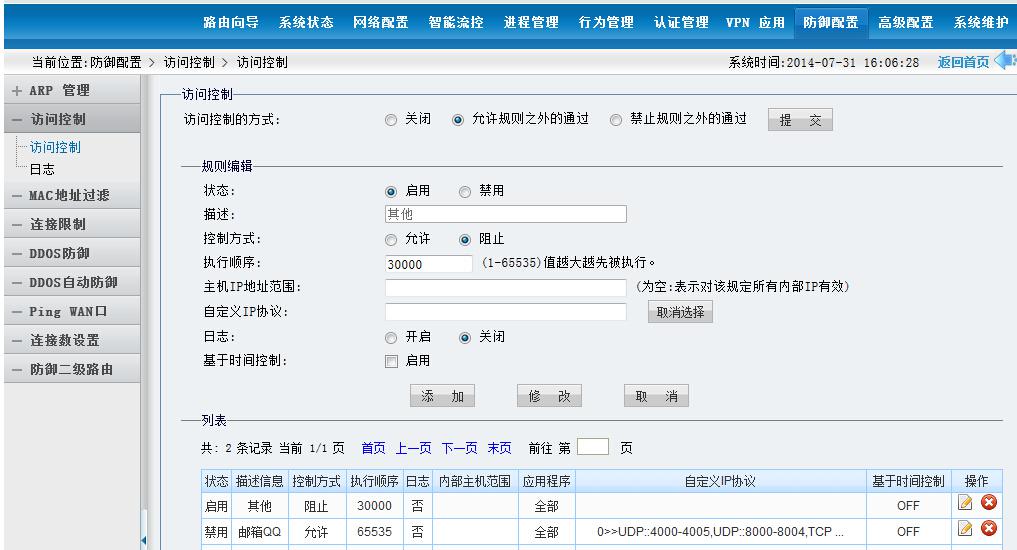Click delete icon for the 其他 rule
Screen dimensions: 1017x550
(x=989, y=503)
